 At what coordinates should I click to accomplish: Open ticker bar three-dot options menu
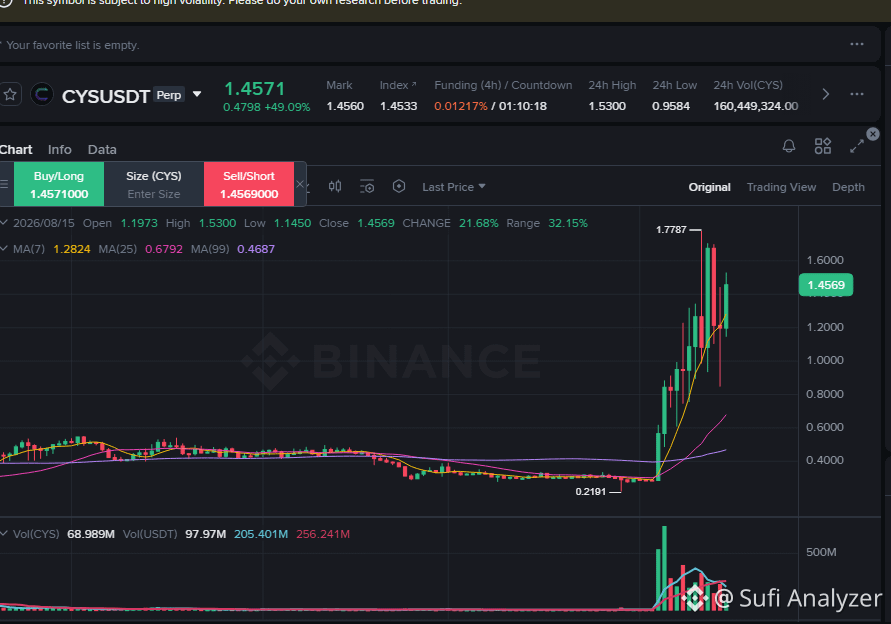pyautogui.click(x=857, y=94)
